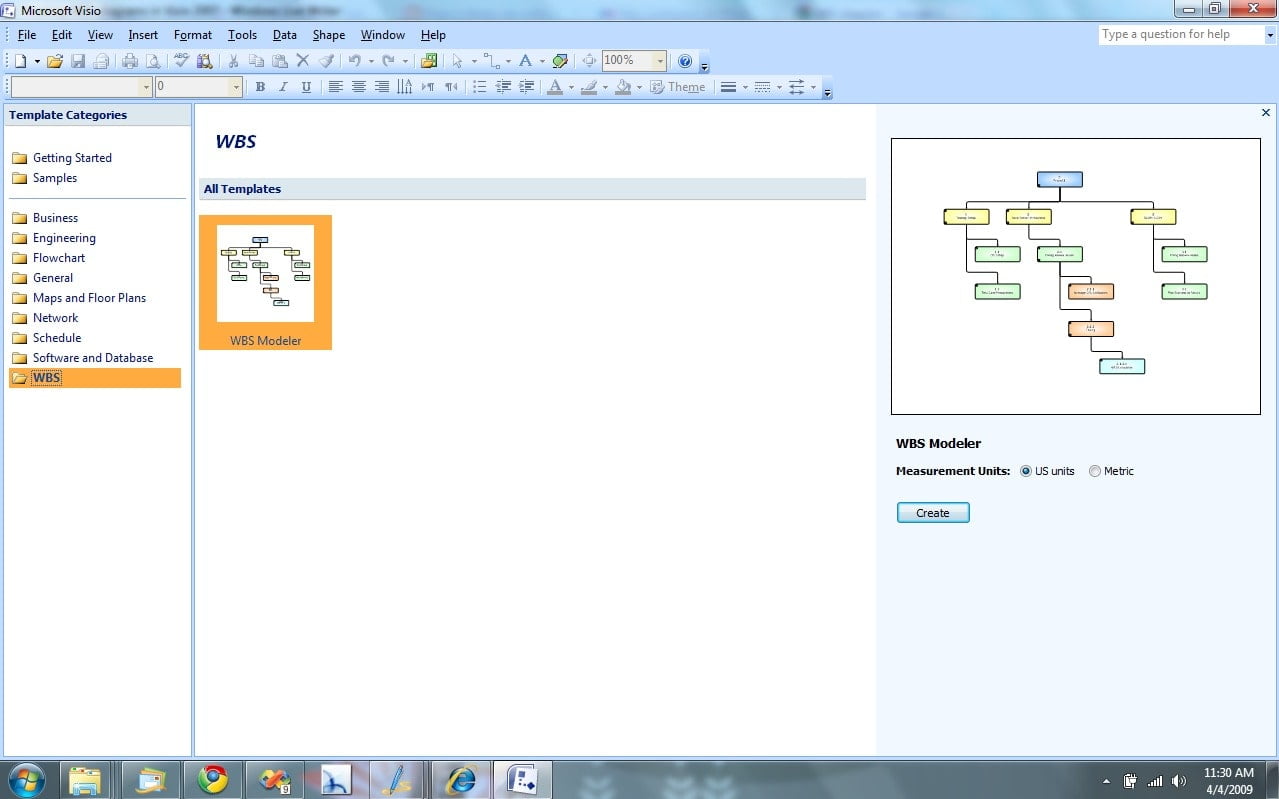Screen dimensions: 1279x799
Task: Open the Shape menu
Action: pyautogui.click(x=329, y=35)
